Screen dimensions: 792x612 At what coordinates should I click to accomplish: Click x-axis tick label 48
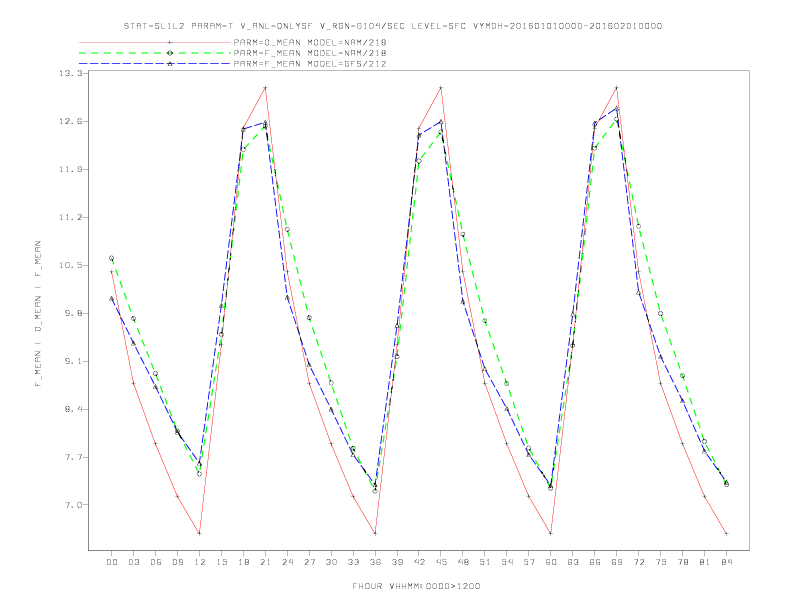tap(463, 562)
